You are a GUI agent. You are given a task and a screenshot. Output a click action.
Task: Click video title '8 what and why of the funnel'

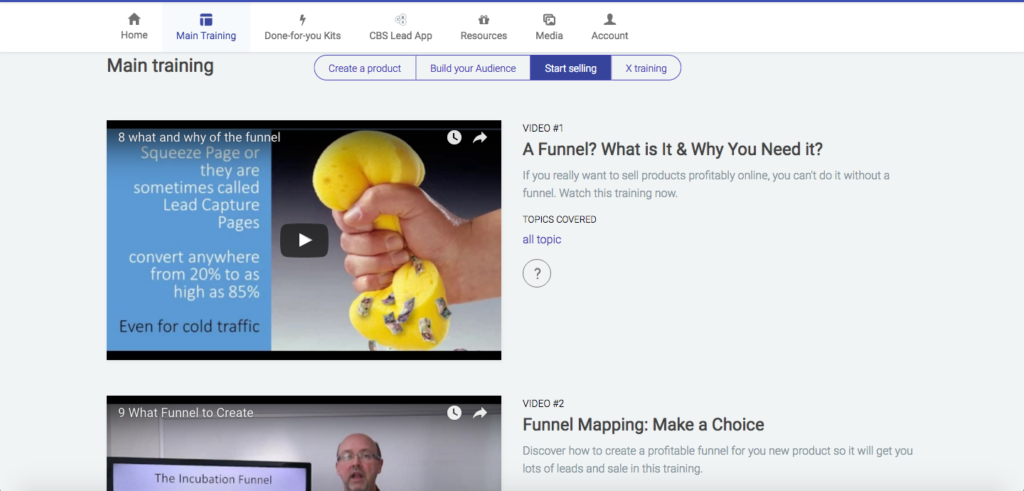click(199, 137)
